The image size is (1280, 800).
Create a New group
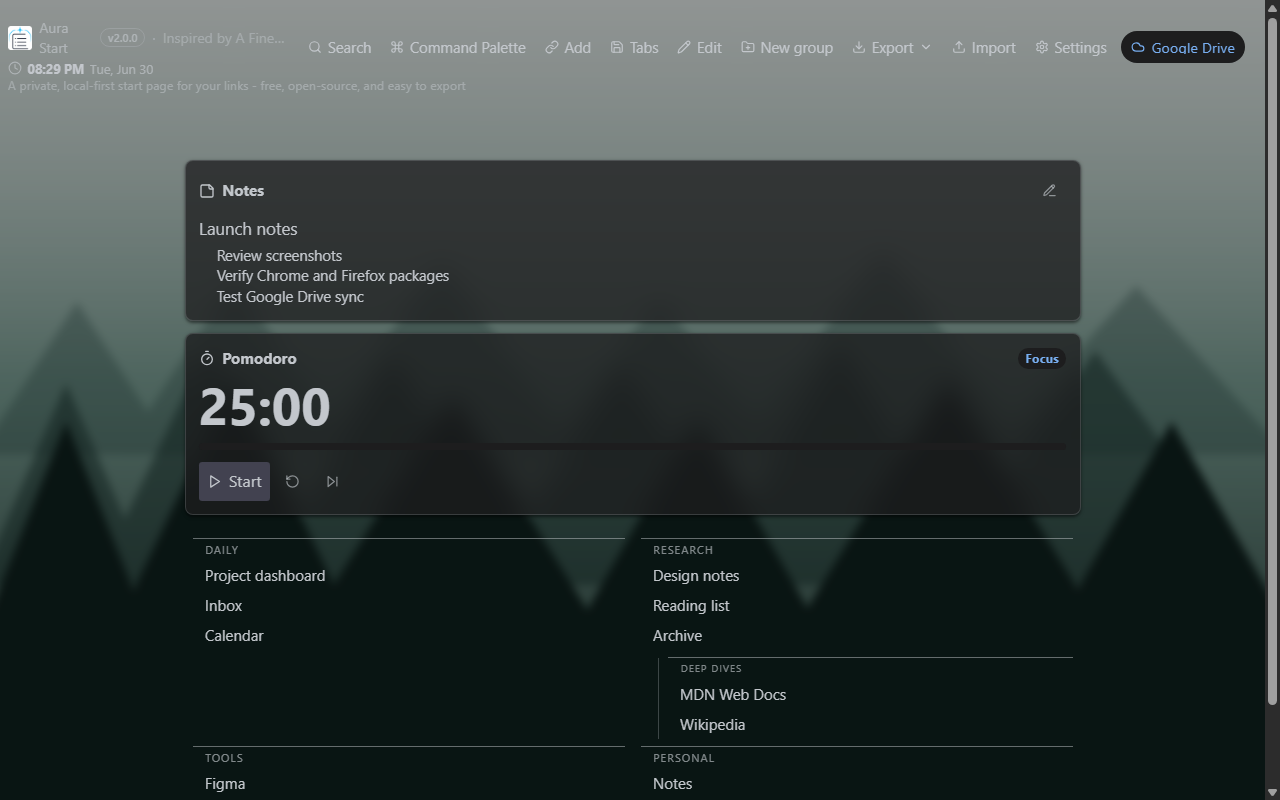[x=787, y=47]
